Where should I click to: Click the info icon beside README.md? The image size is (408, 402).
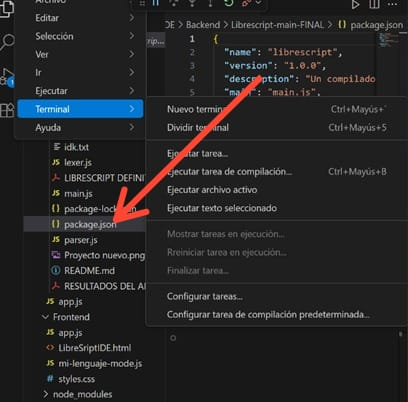click(56, 270)
